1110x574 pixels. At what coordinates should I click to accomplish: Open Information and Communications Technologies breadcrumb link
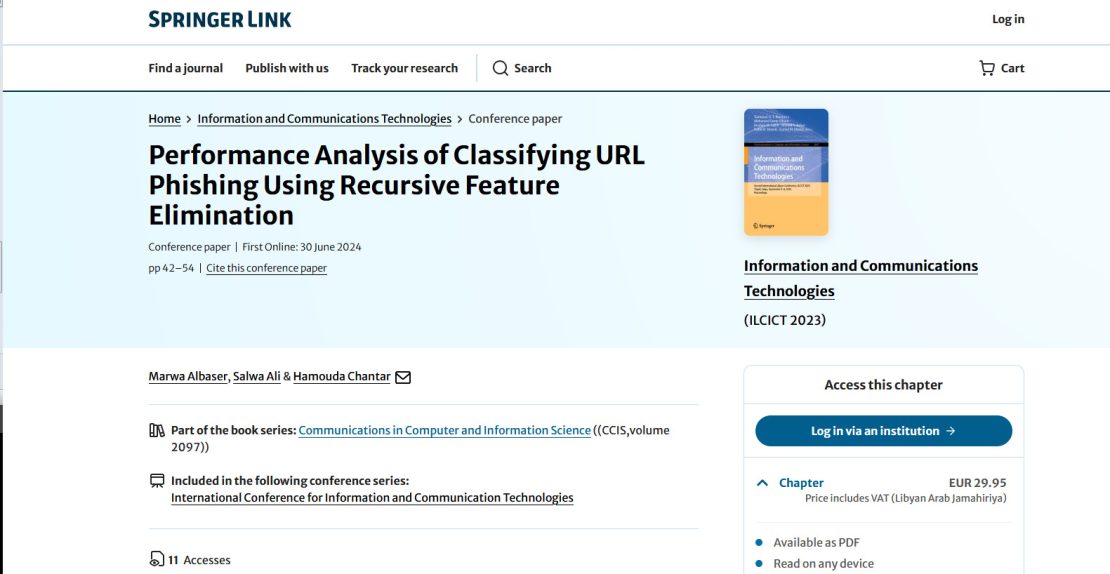[x=324, y=119]
